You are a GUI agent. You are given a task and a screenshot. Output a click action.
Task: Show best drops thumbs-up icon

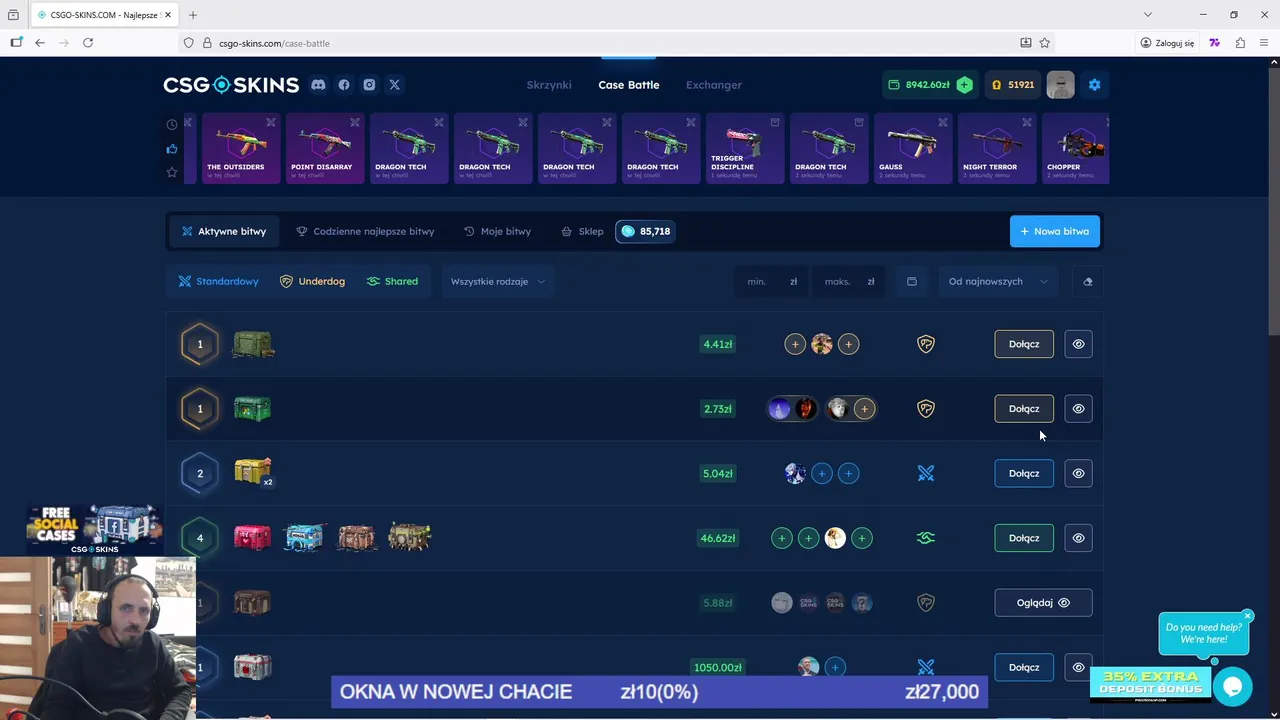click(172, 149)
